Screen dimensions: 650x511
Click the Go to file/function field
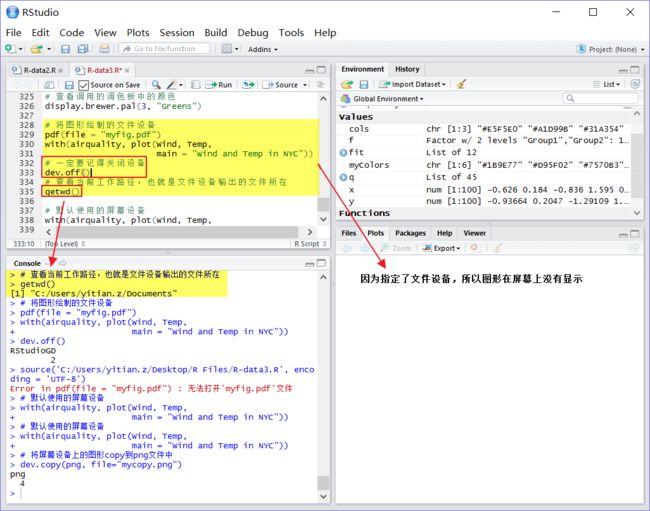165,49
